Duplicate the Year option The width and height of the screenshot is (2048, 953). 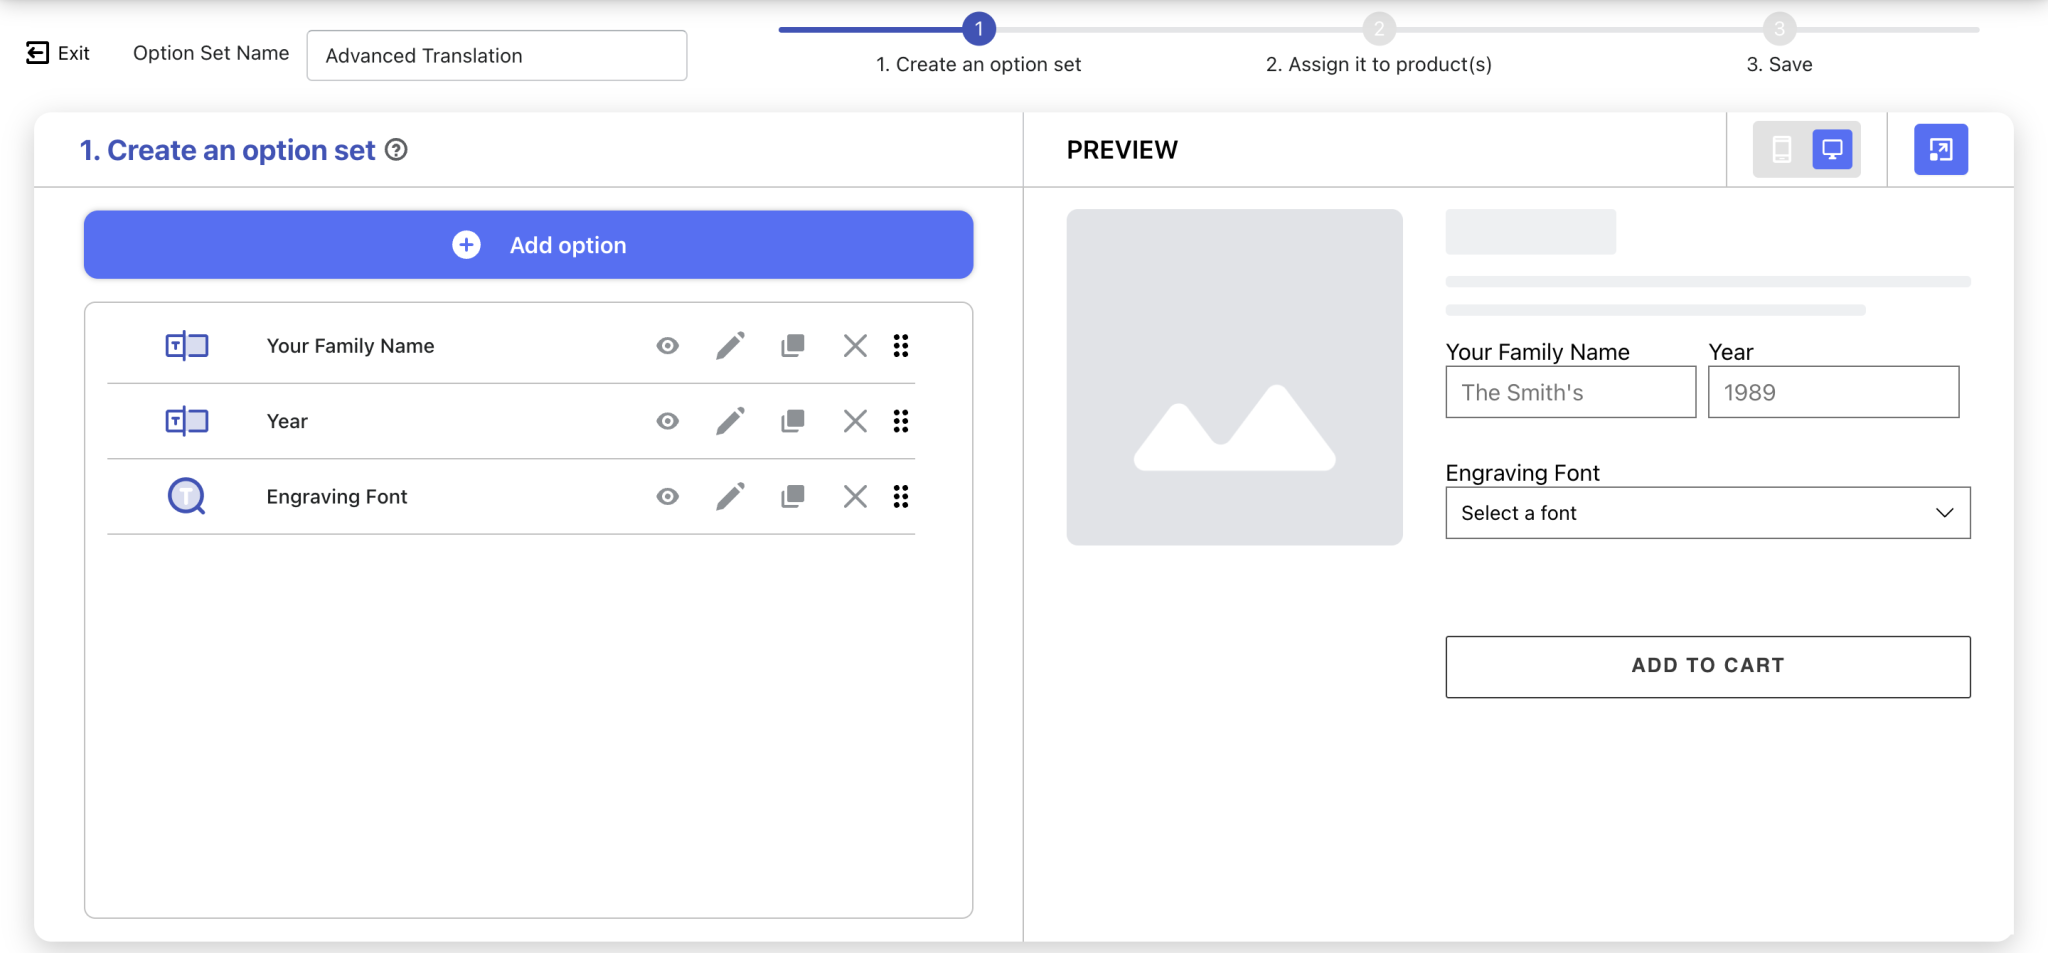tap(791, 420)
